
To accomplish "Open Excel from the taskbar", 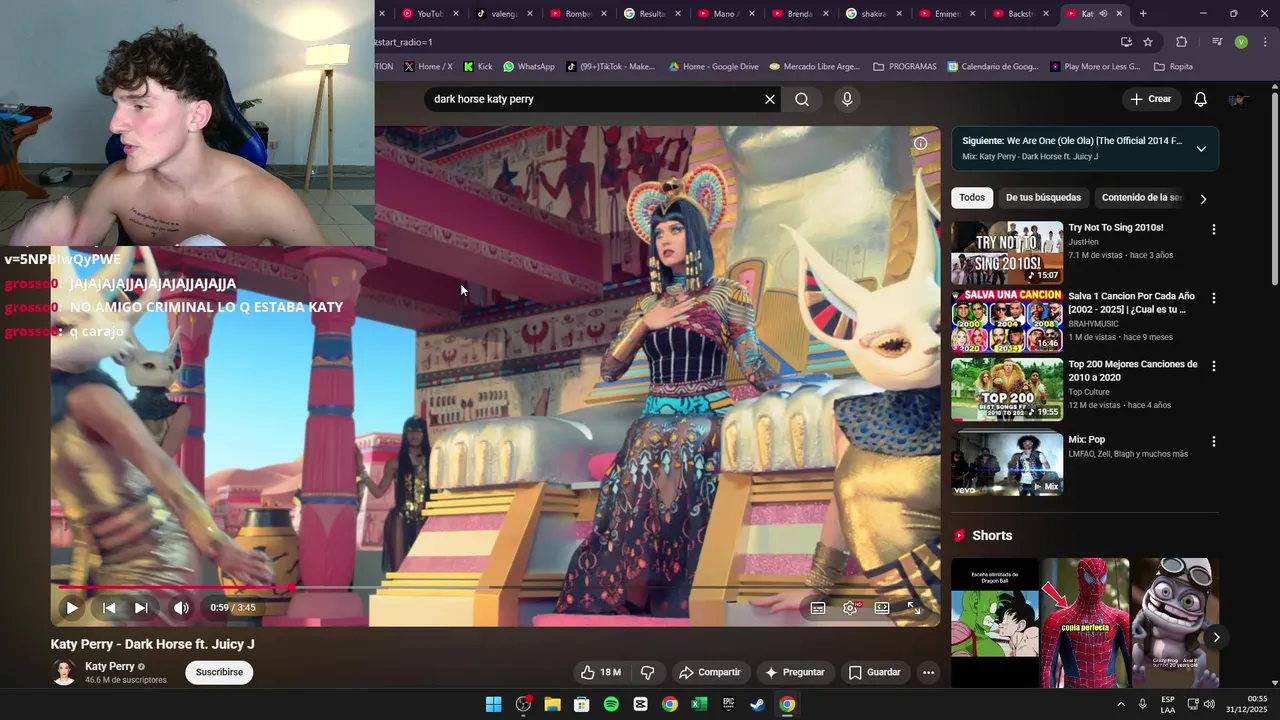I will (x=699, y=704).
